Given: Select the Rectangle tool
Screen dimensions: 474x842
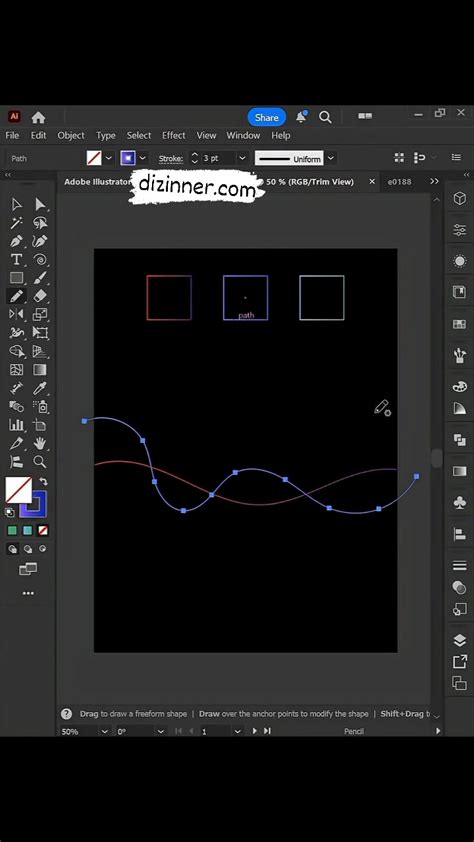Looking at the screenshot, I should pyautogui.click(x=17, y=278).
